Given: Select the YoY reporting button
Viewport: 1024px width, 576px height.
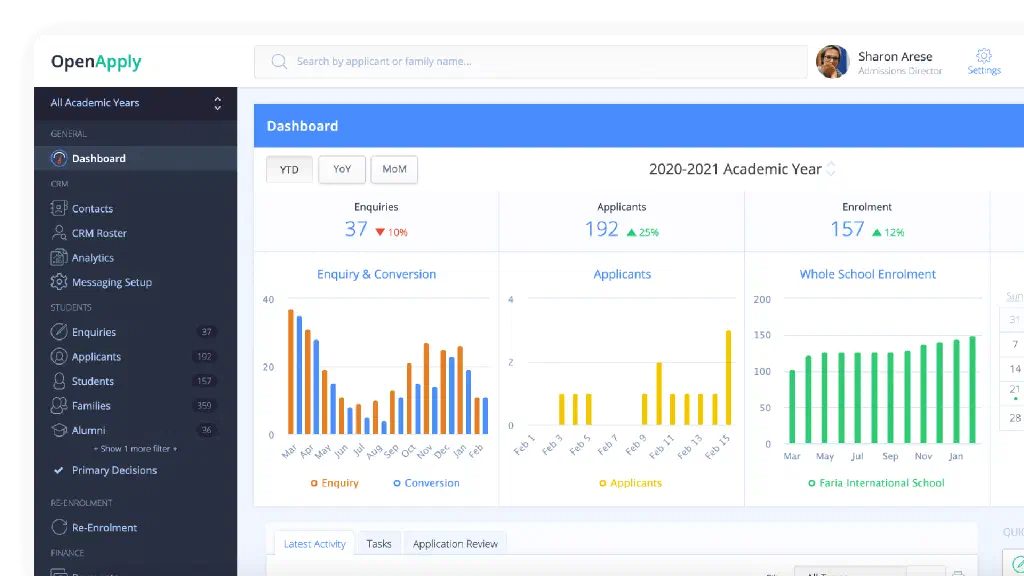Looking at the screenshot, I should [x=342, y=169].
